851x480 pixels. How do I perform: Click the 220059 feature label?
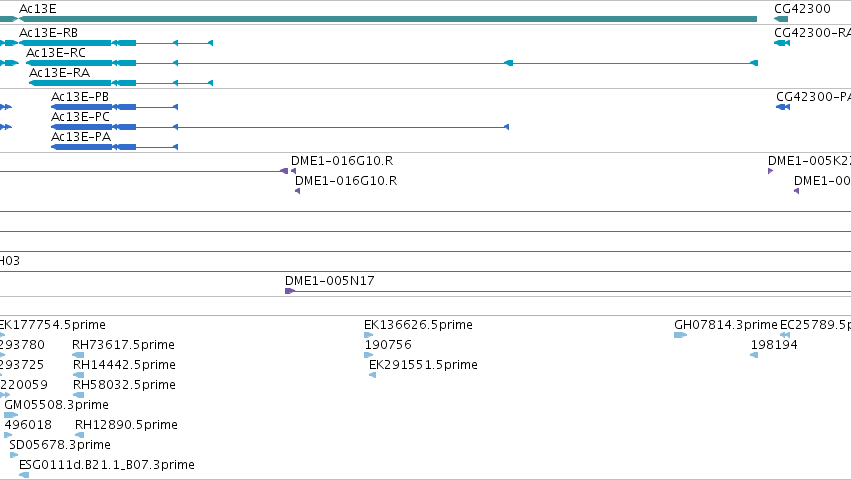(x=24, y=385)
